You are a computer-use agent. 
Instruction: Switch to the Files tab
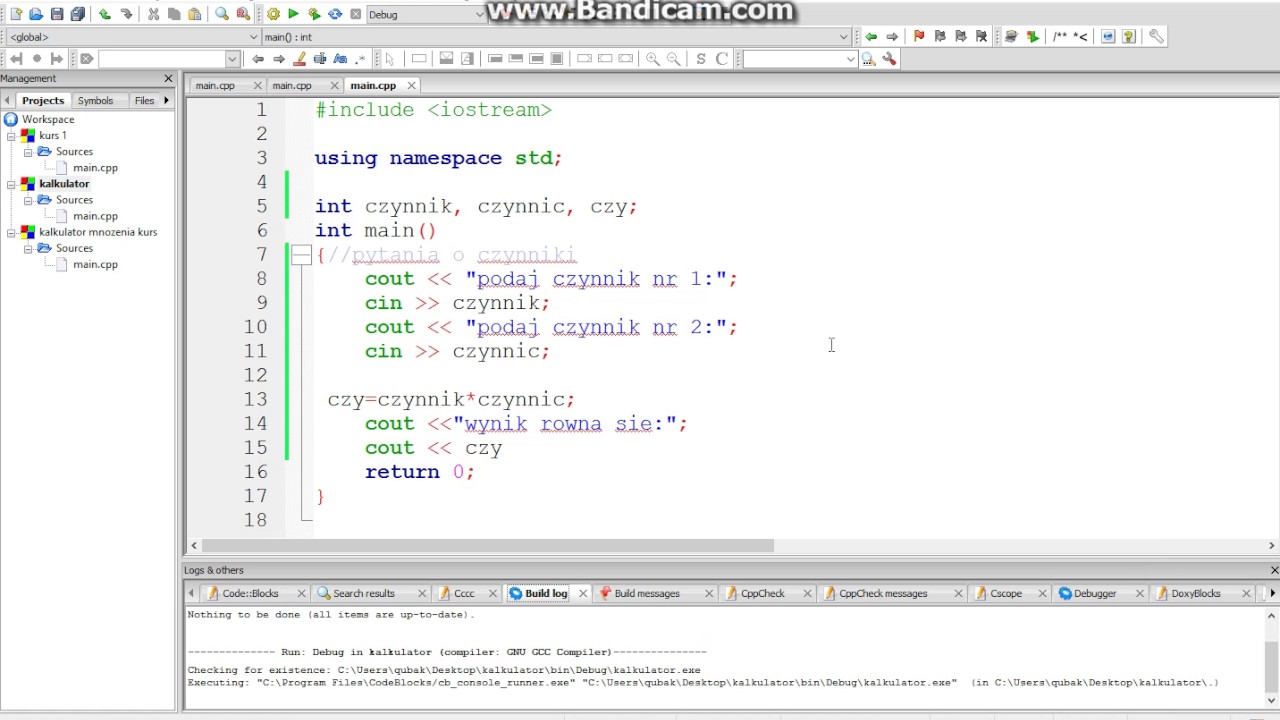pyautogui.click(x=144, y=100)
